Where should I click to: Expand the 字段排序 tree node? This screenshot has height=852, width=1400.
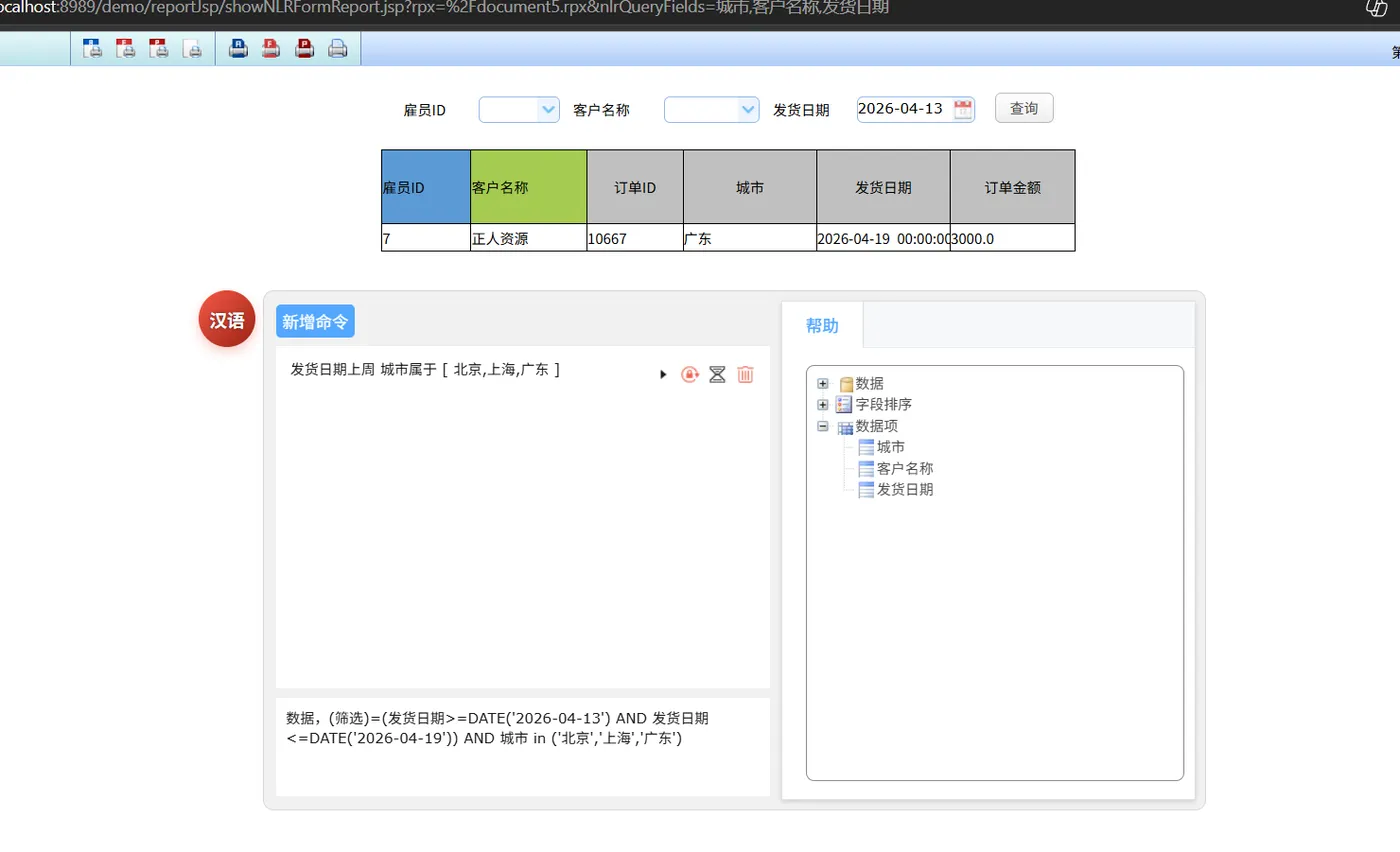(x=822, y=404)
